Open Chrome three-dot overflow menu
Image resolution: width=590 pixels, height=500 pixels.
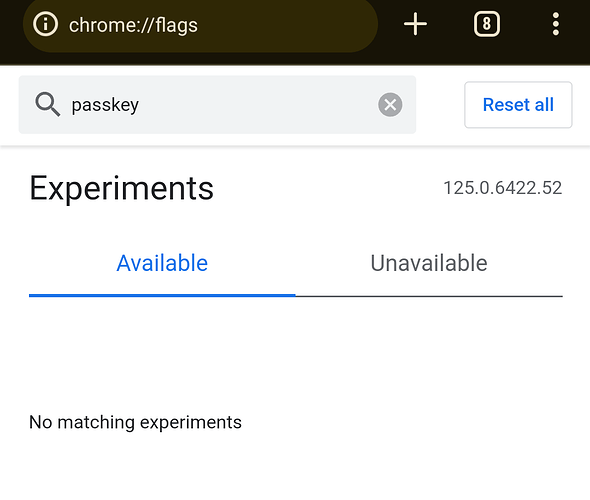pos(555,24)
